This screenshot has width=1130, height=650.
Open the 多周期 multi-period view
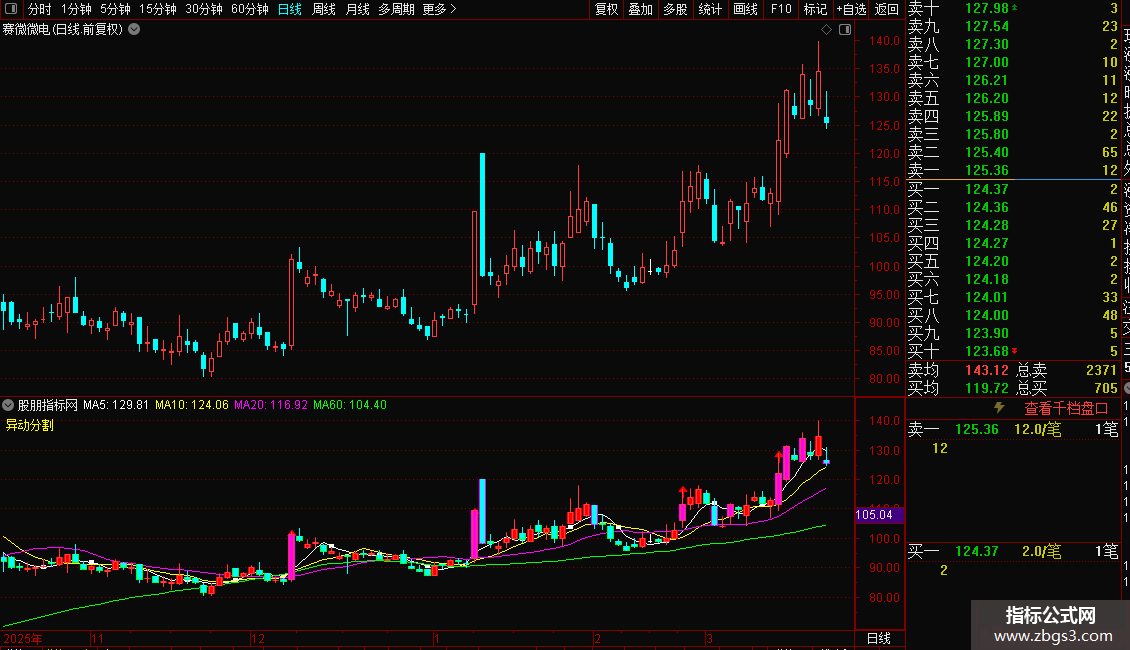coord(396,9)
